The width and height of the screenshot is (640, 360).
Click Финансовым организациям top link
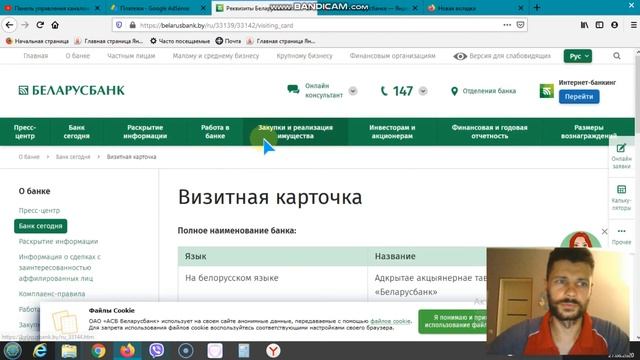[392, 56]
